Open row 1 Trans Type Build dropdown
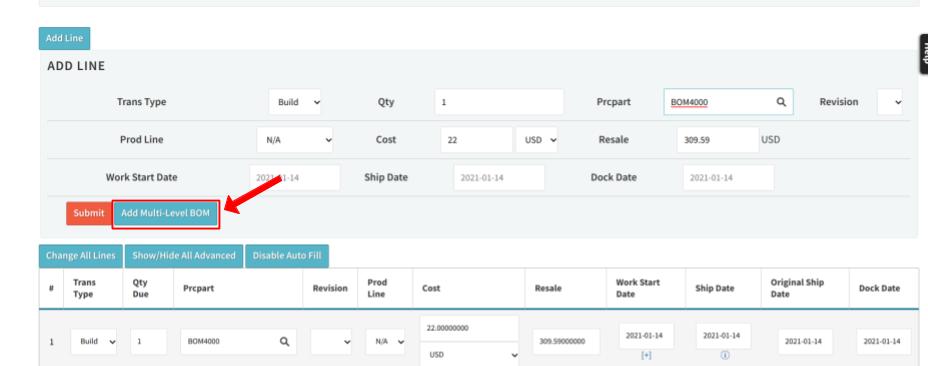 click(94, 342)
